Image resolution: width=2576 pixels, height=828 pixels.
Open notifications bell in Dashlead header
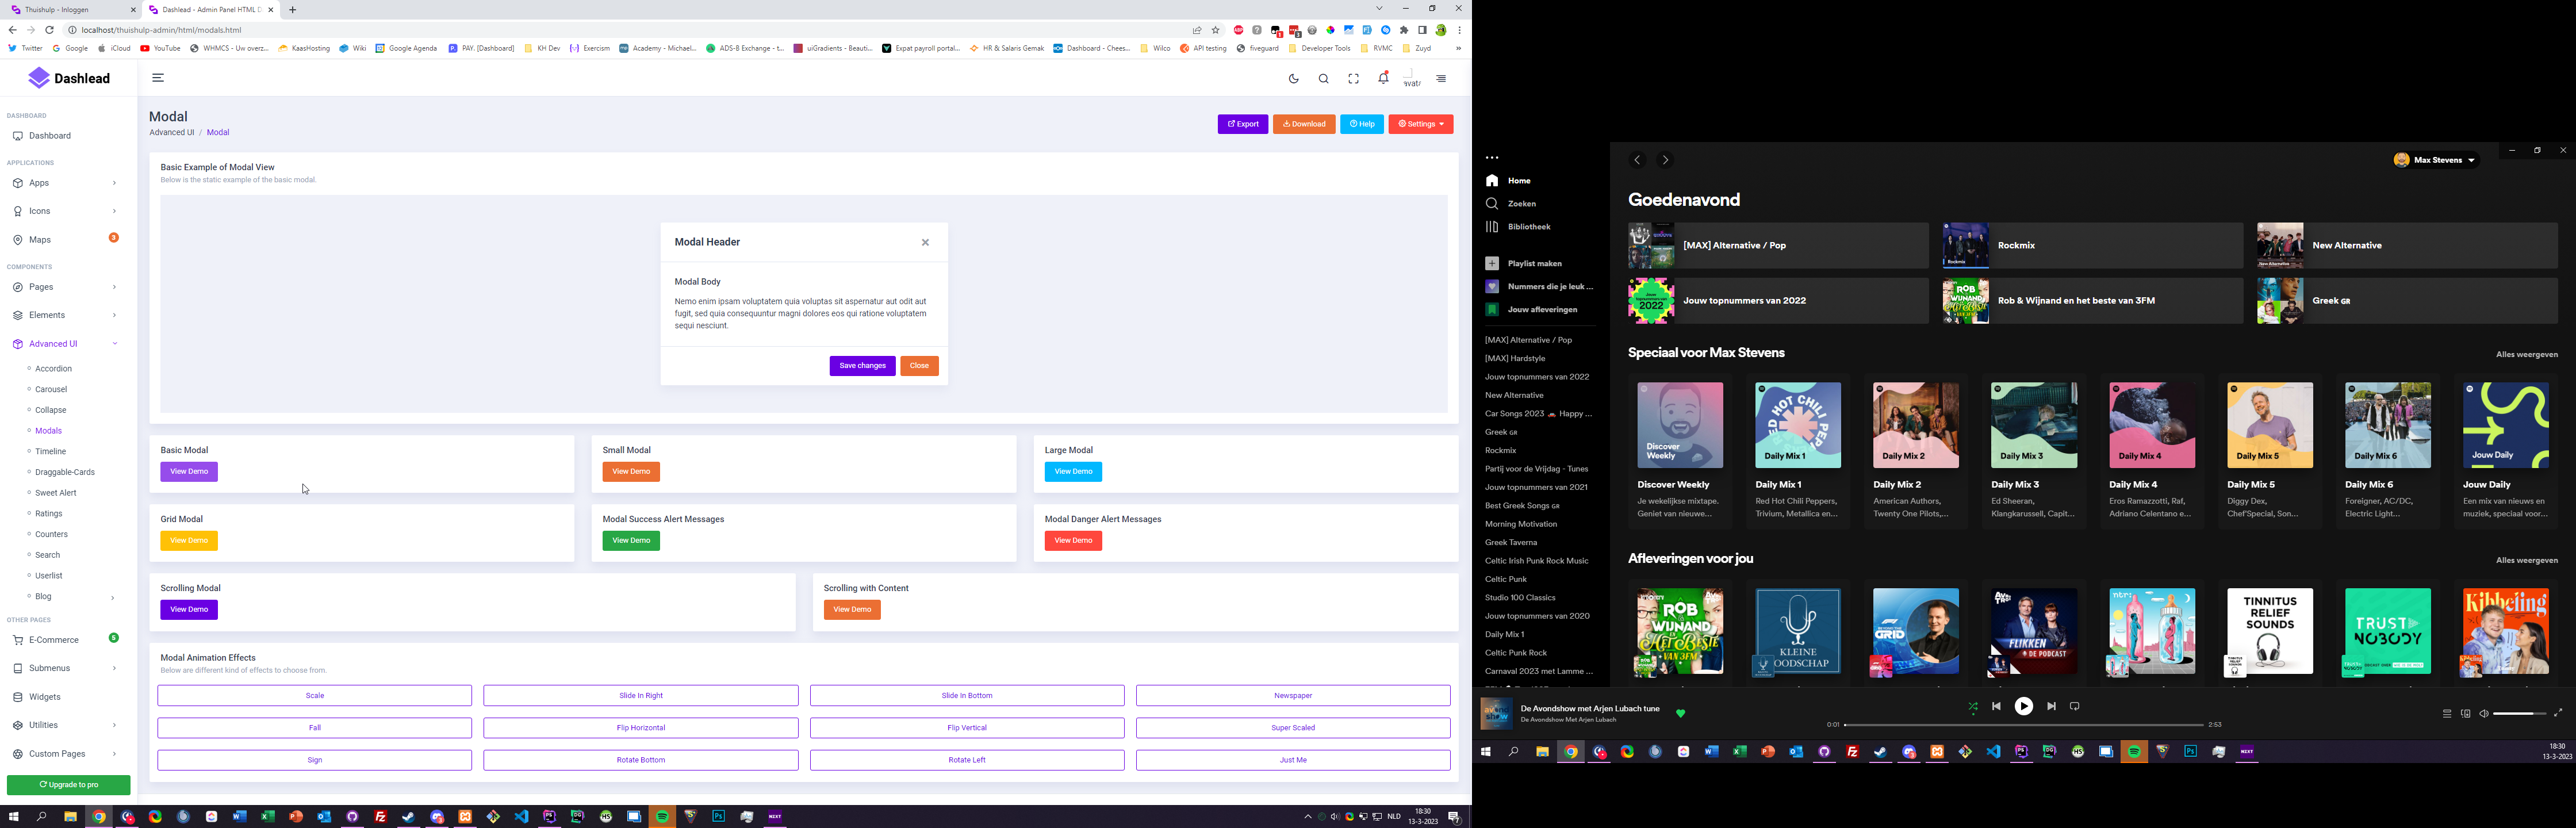coord(1383,78)
